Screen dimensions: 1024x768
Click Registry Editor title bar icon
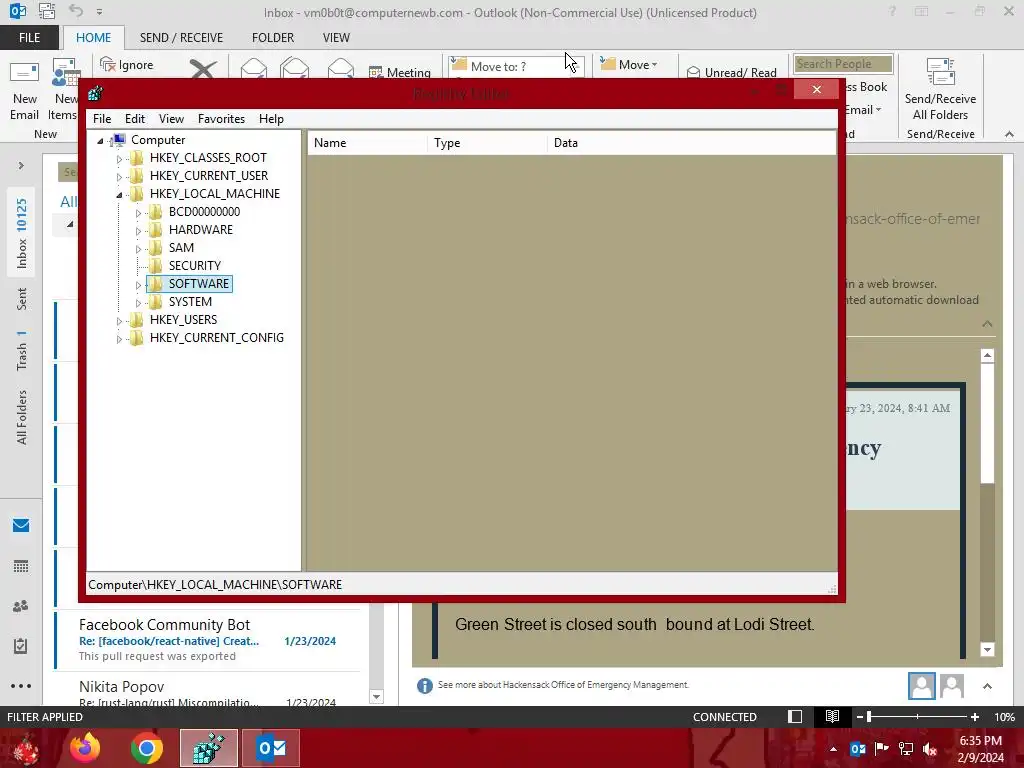pos(95,93)
